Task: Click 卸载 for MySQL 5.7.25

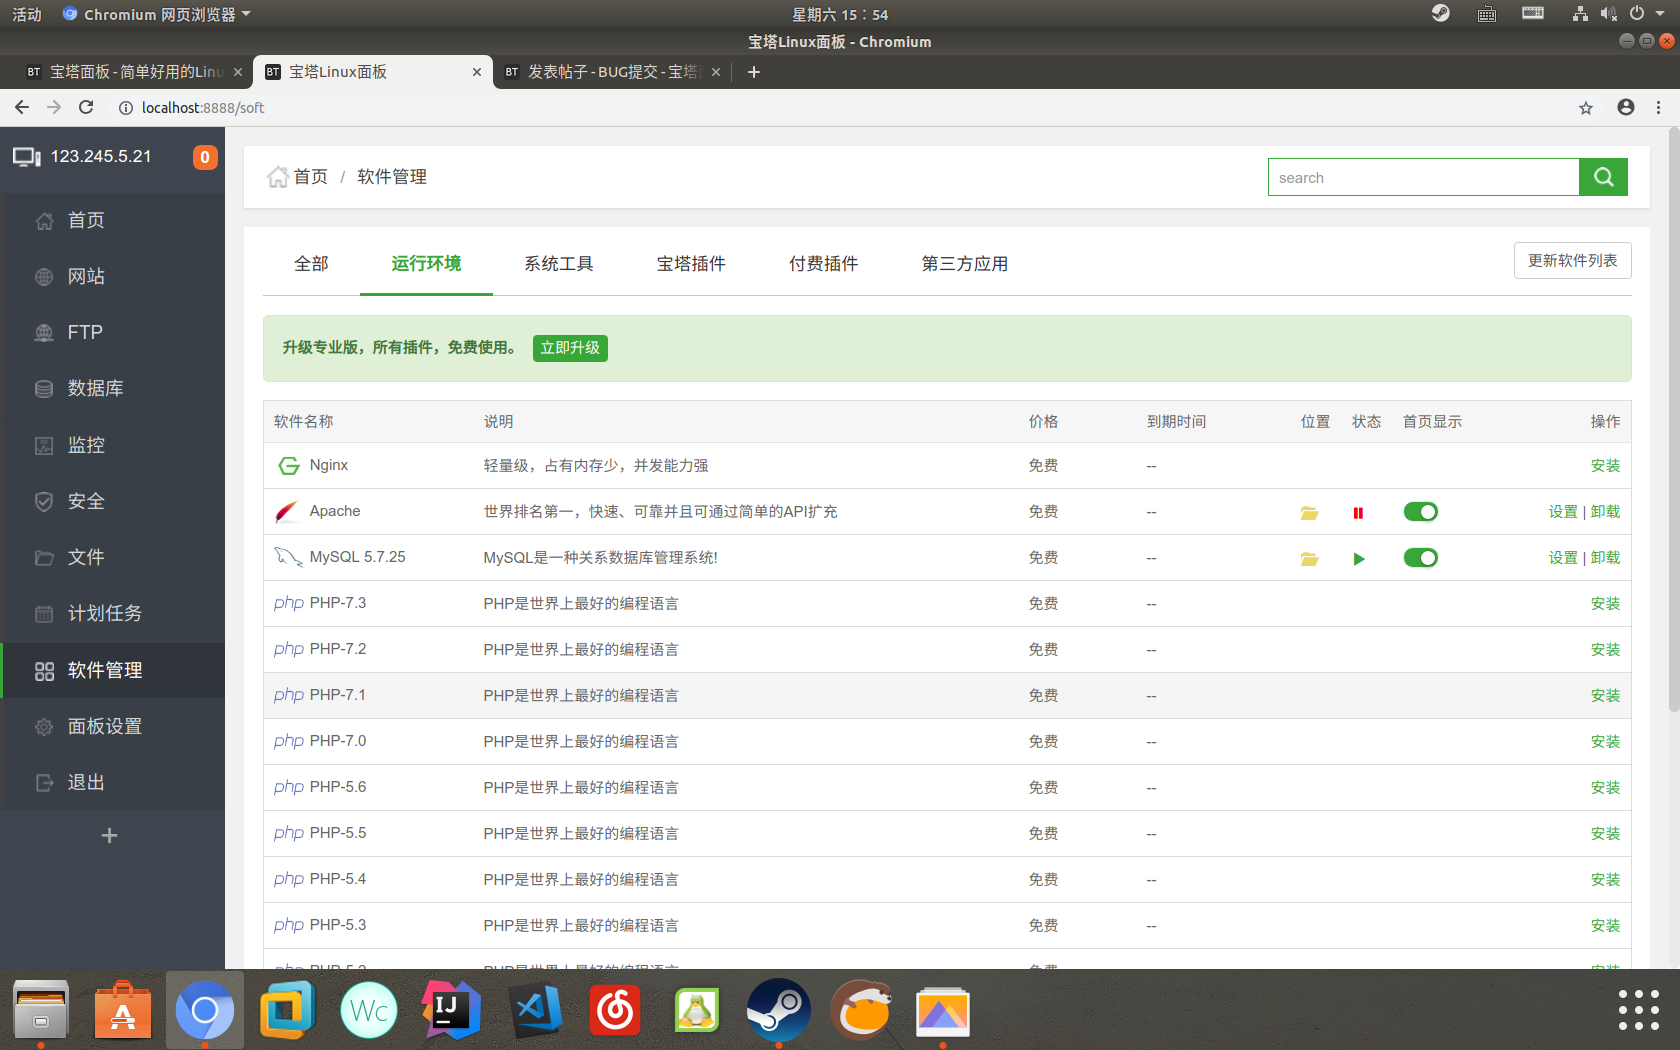Action: point(1605,558)
